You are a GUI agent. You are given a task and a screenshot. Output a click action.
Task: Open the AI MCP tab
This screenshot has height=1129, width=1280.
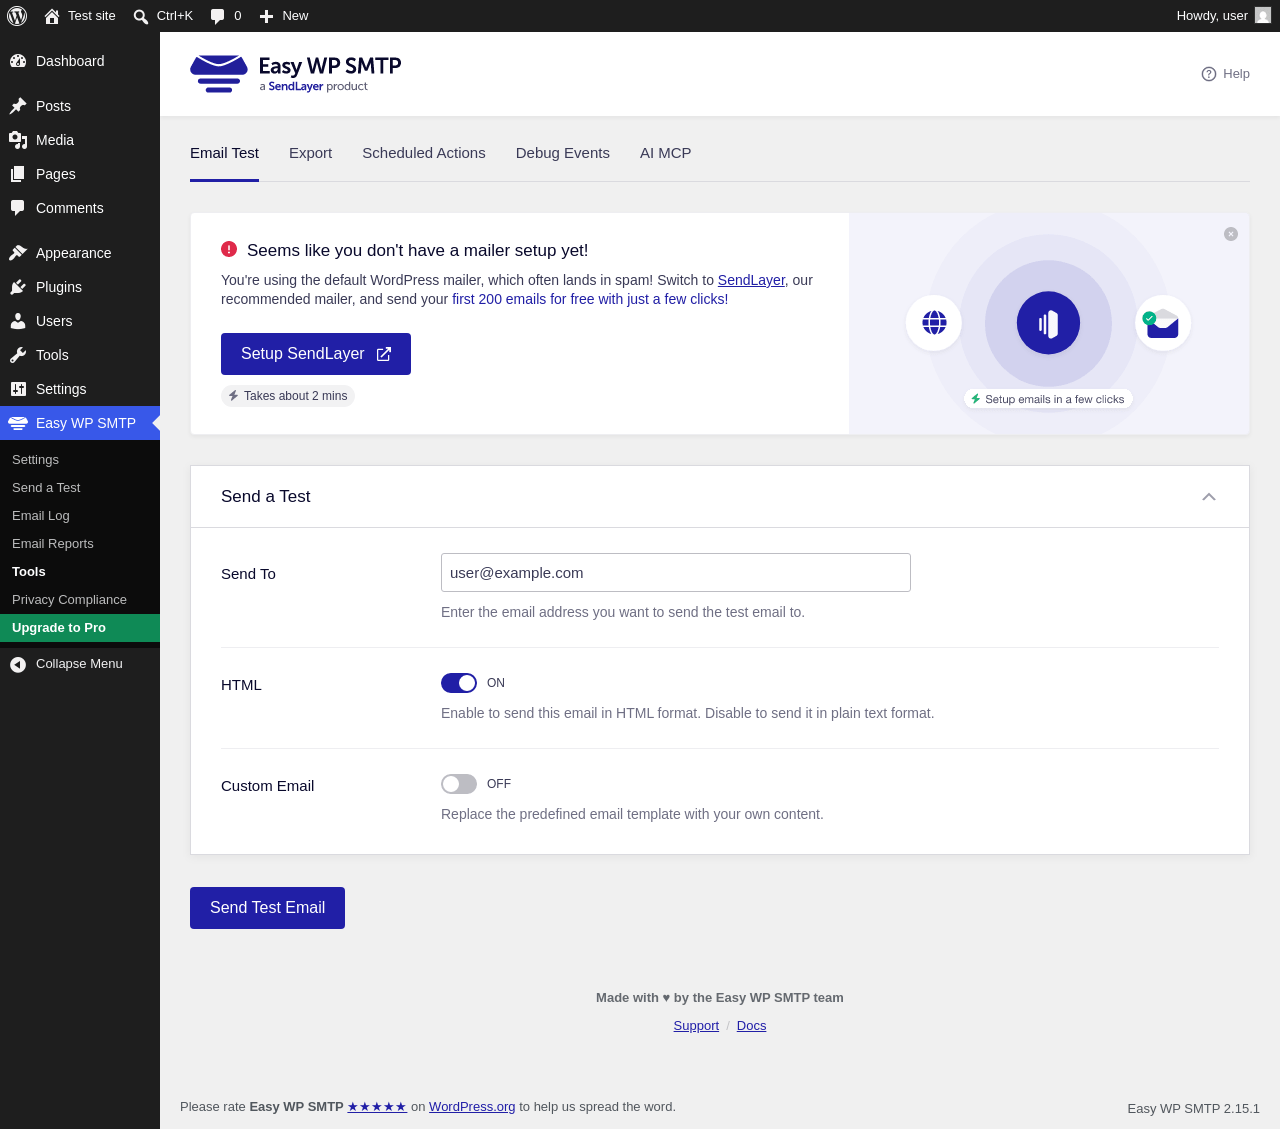pyautogui.click(x=666, y=153)
